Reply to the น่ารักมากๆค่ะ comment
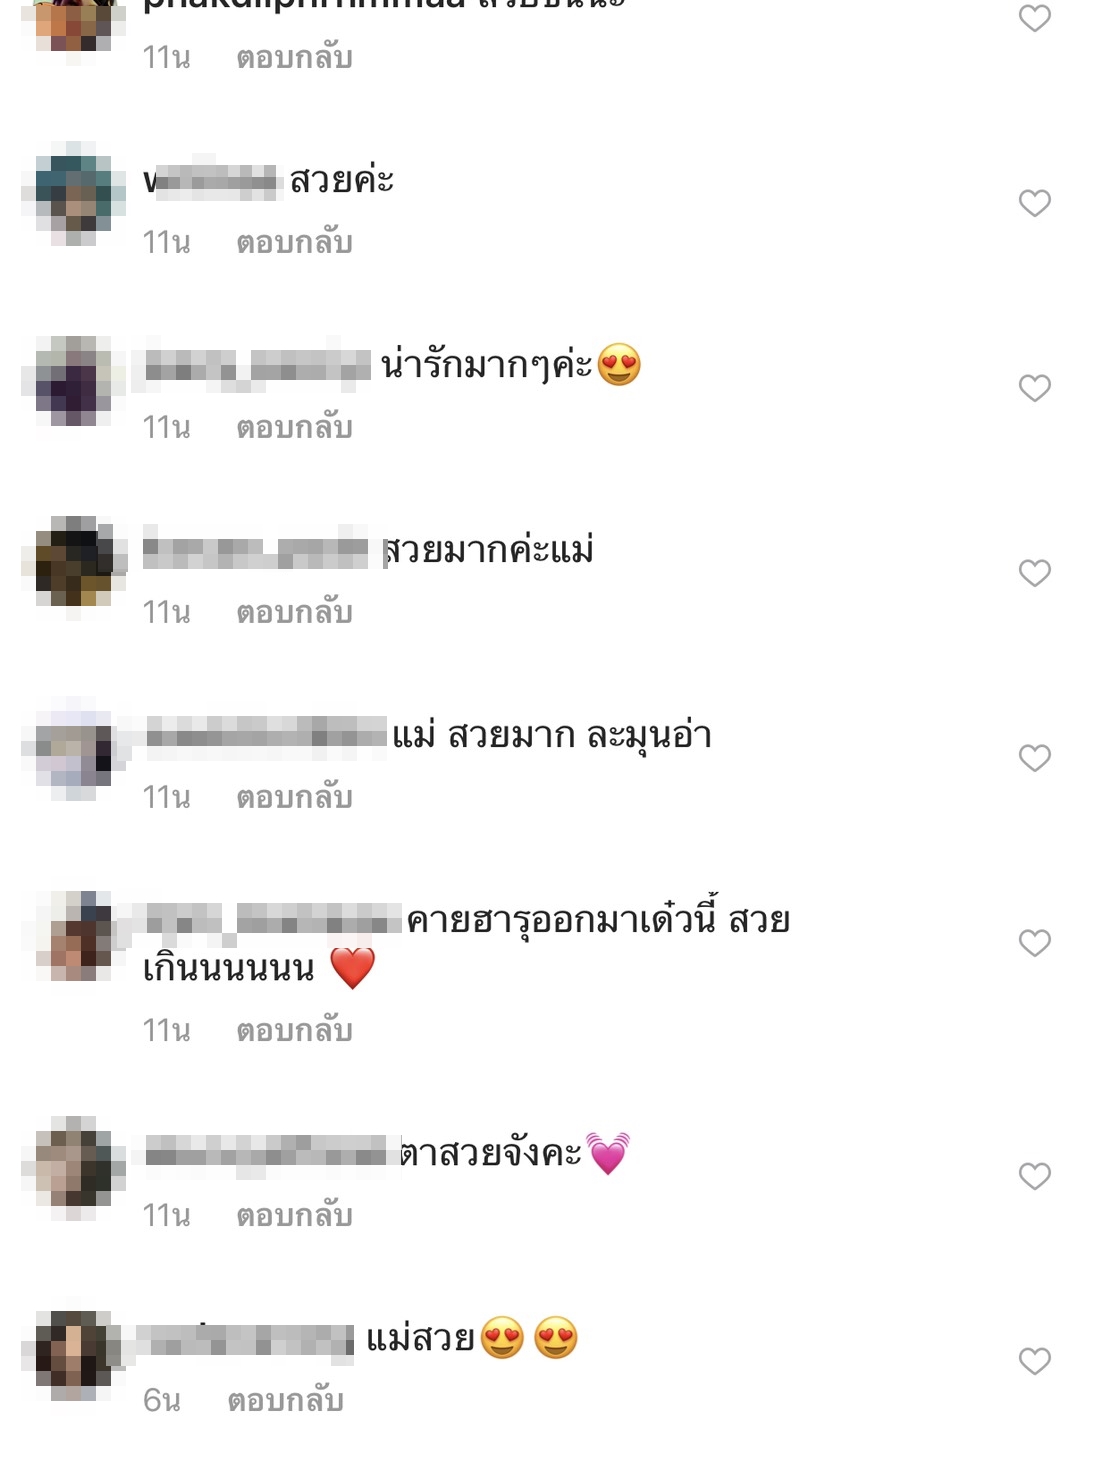Screen dimensions: 1110x1478 294,428
